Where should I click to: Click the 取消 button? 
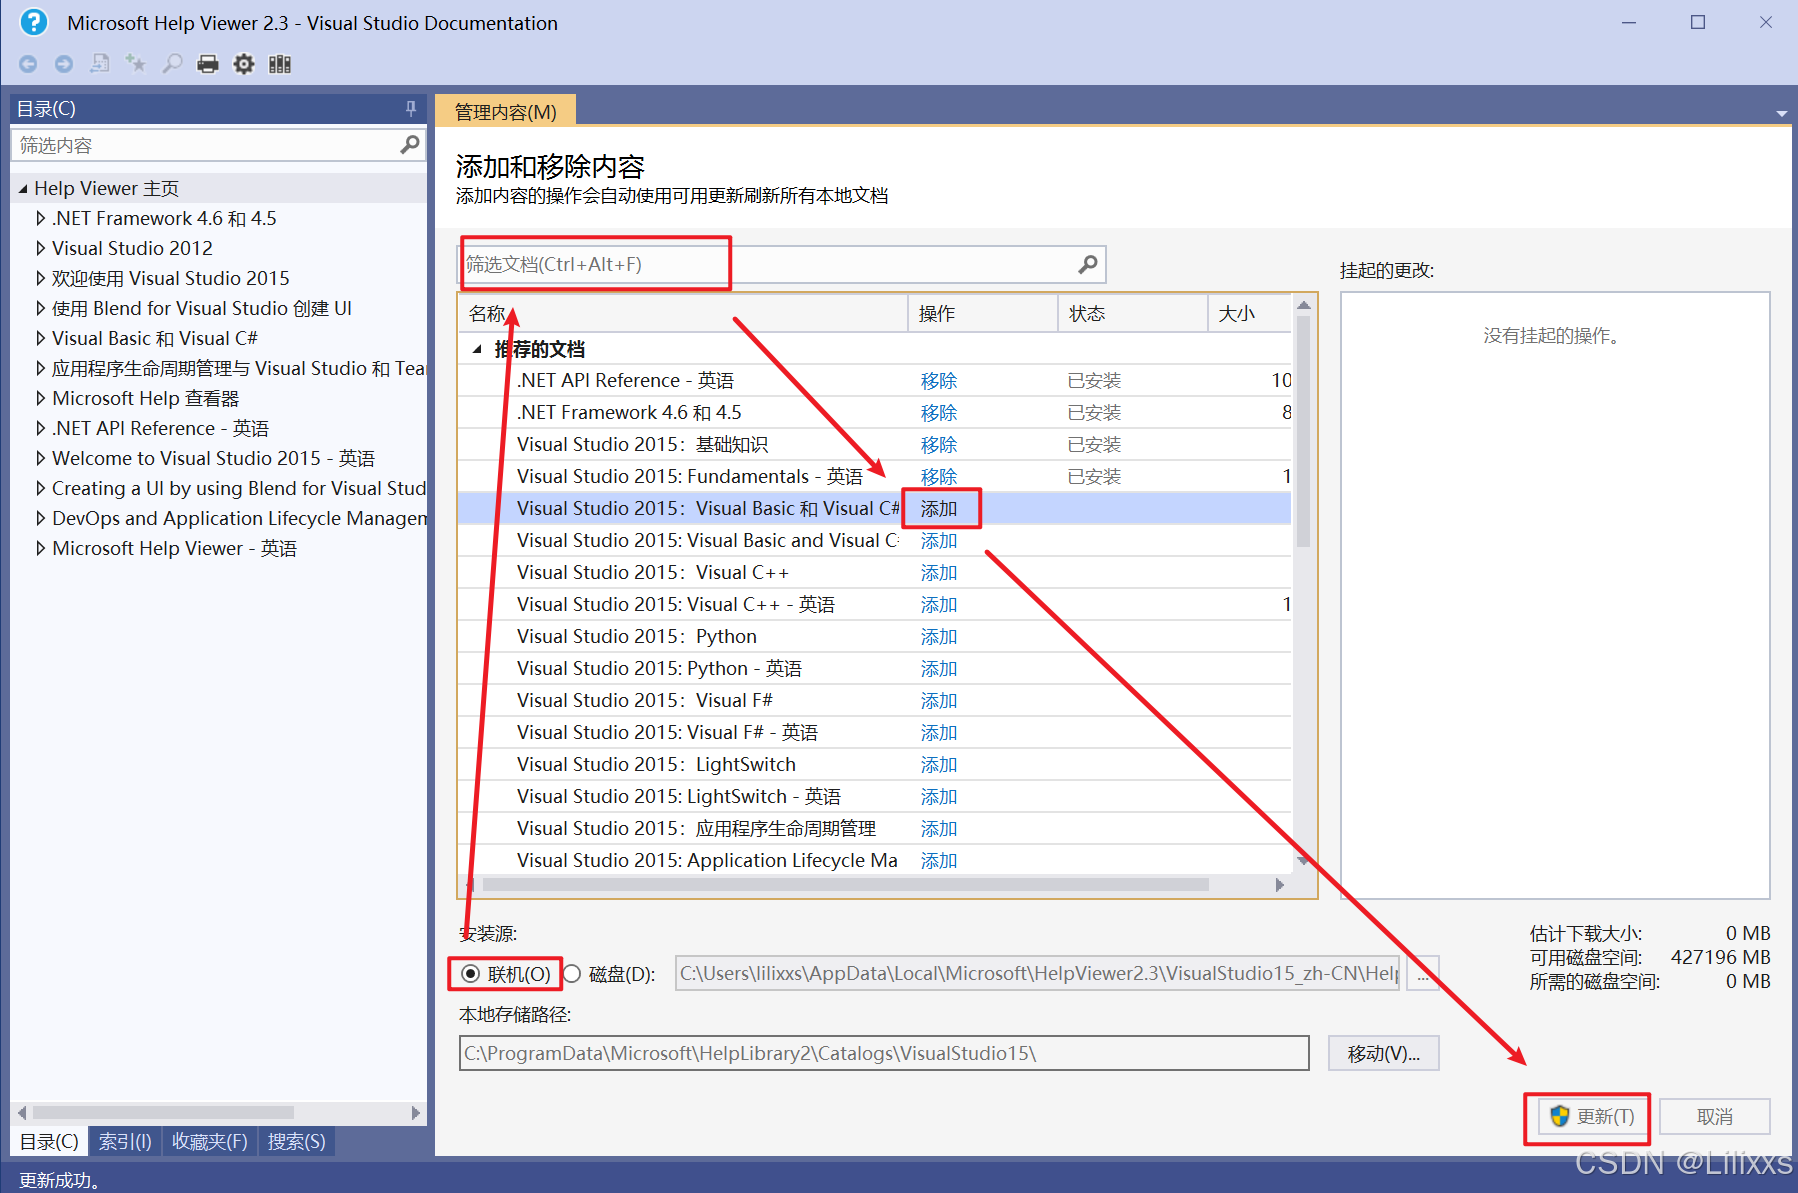point(1715,1116)
